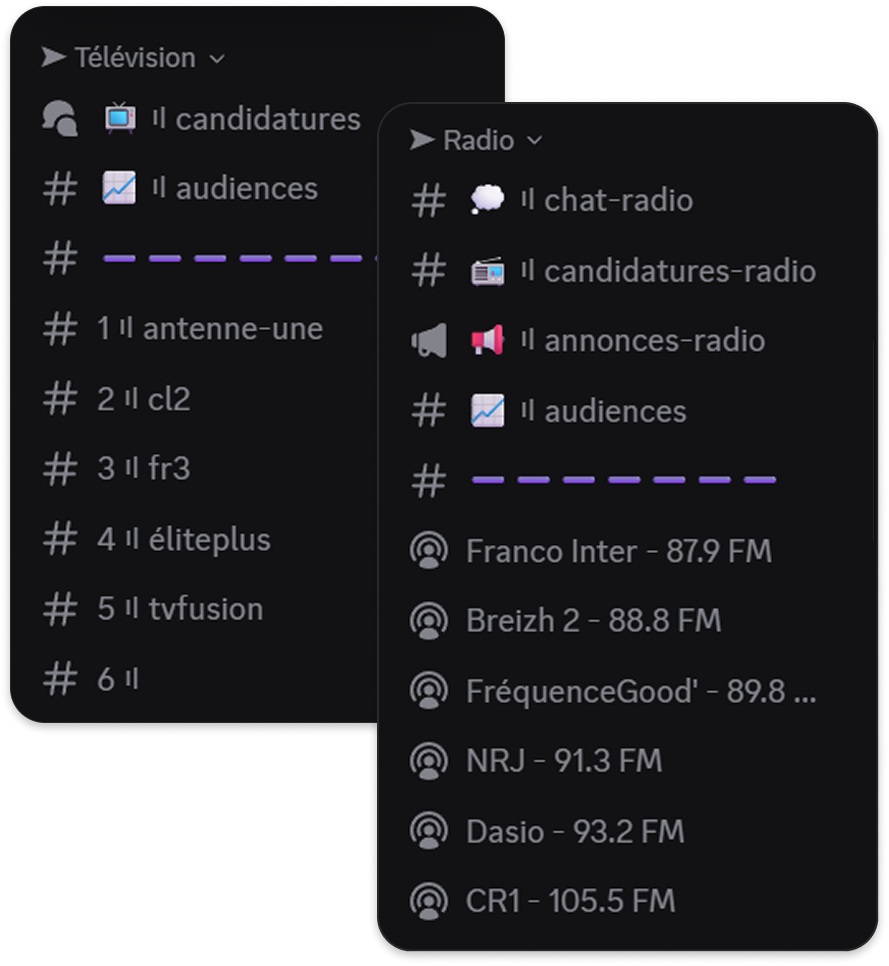Open the chat-radio channel
This screenshot has width=889, height=966.
pos(615,200)
